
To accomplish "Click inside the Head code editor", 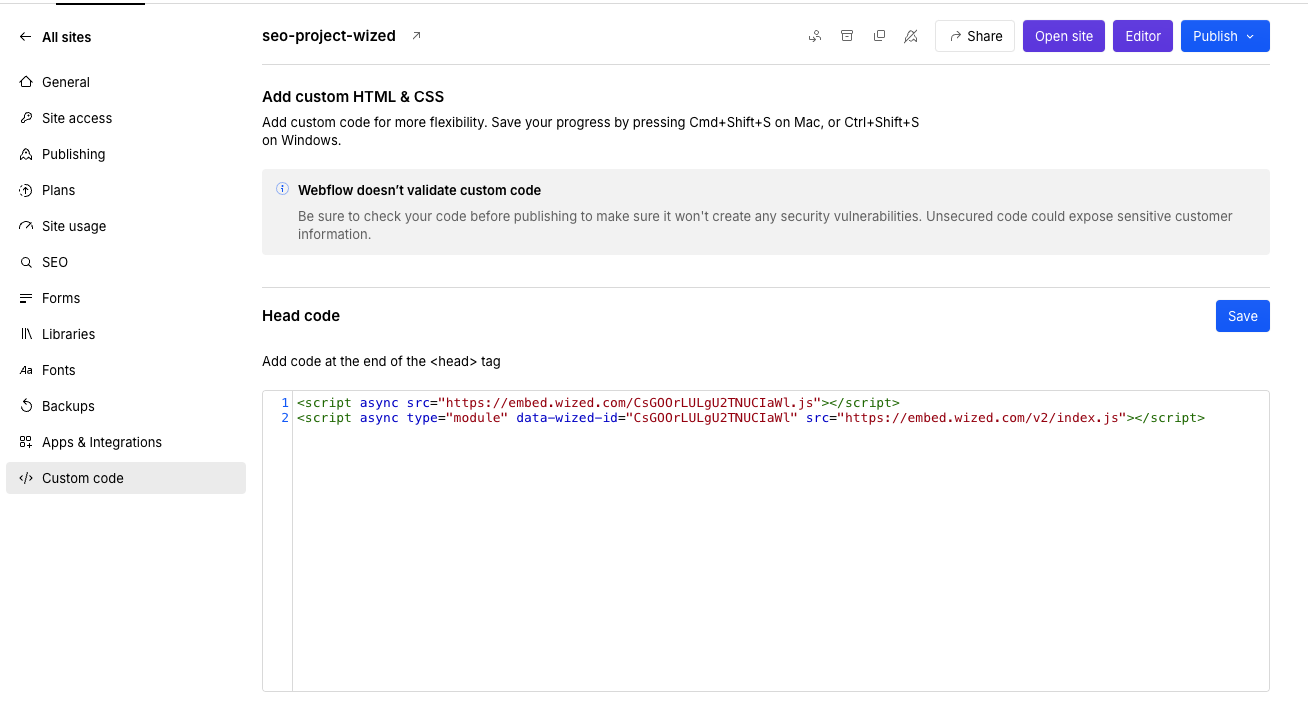I will click(x=766, y=541).
